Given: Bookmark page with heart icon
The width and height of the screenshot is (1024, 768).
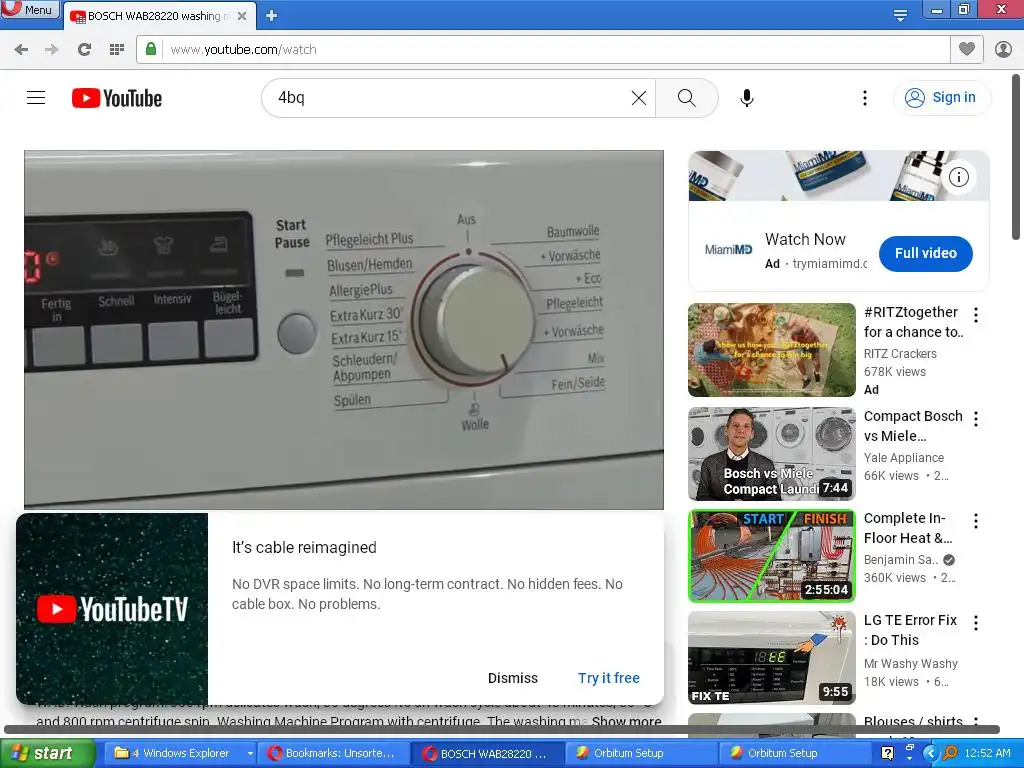Looking at the screenshot, I should pyautogui.click(x=967, y=50).
